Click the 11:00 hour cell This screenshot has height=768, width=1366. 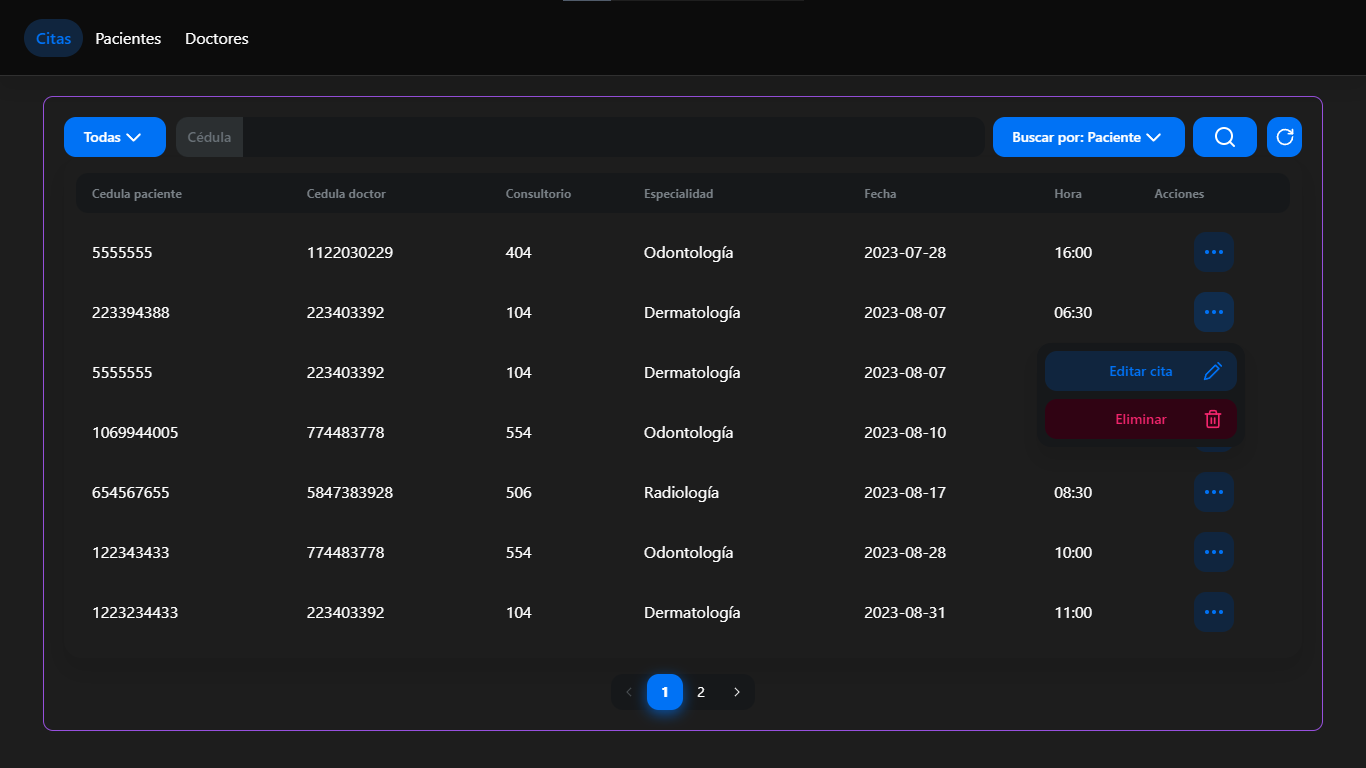[x=1073, y=612]
